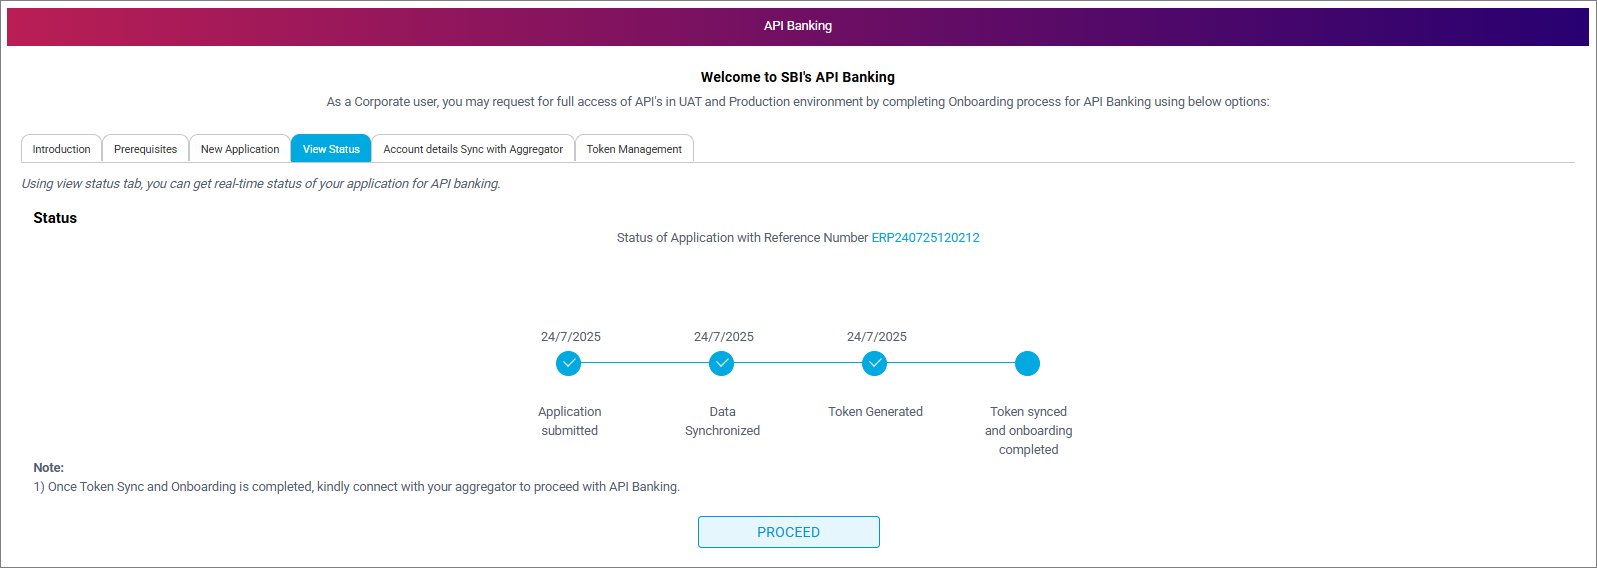Open Account details Sync with Aggregator tab
The image size is (1597, 568).
tap(473, 149)
